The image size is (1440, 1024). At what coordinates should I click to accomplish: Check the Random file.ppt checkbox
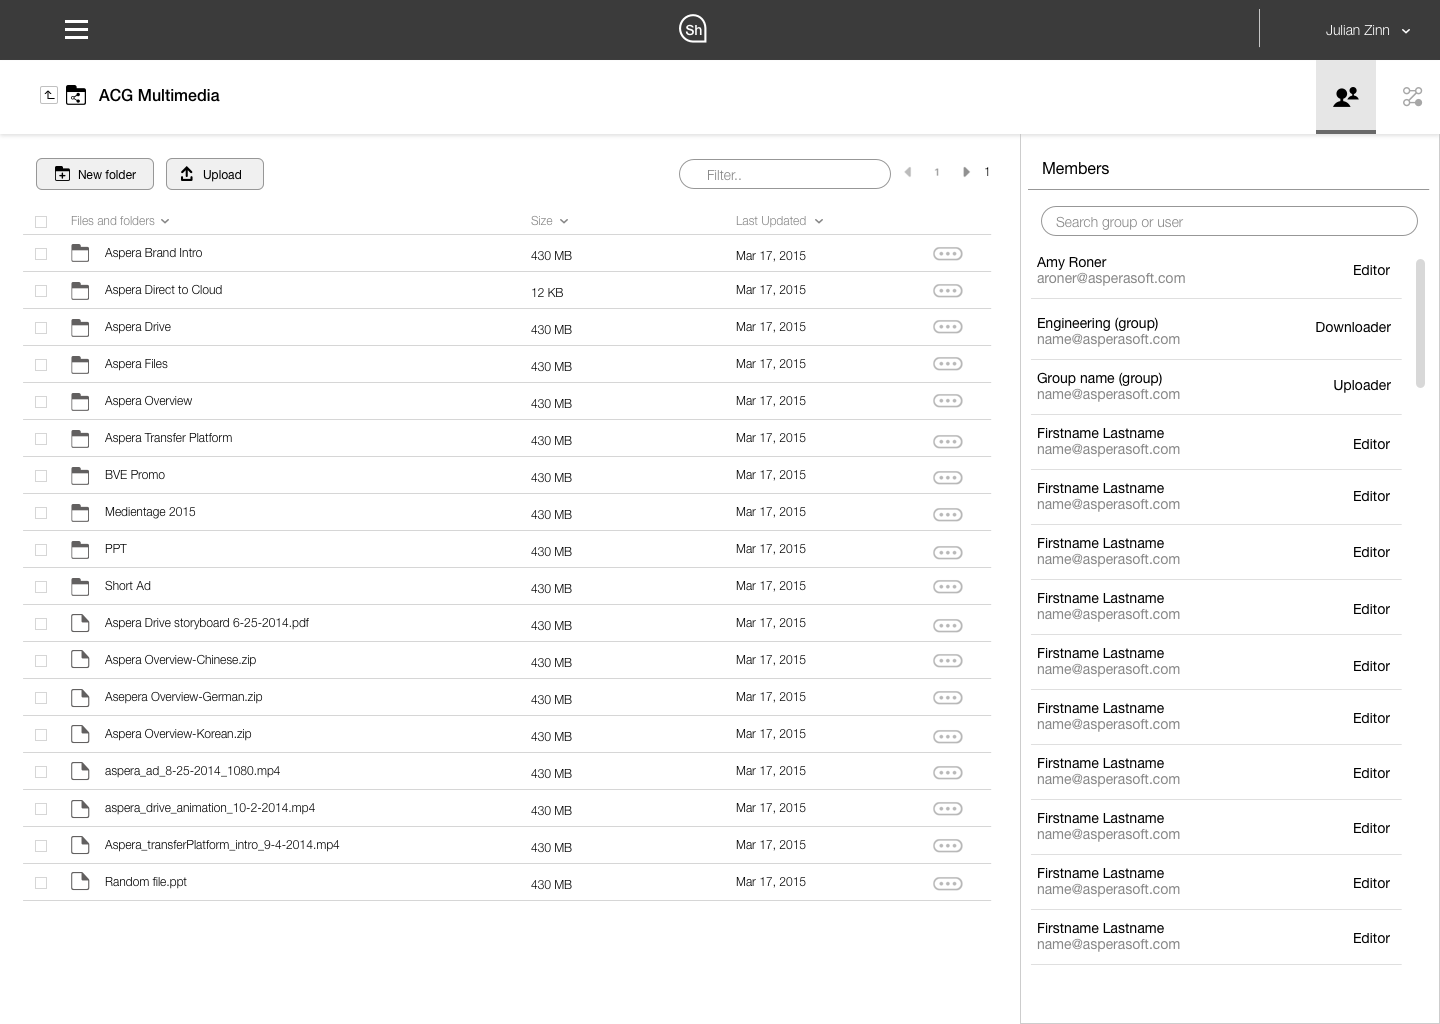tap(41, 883)
